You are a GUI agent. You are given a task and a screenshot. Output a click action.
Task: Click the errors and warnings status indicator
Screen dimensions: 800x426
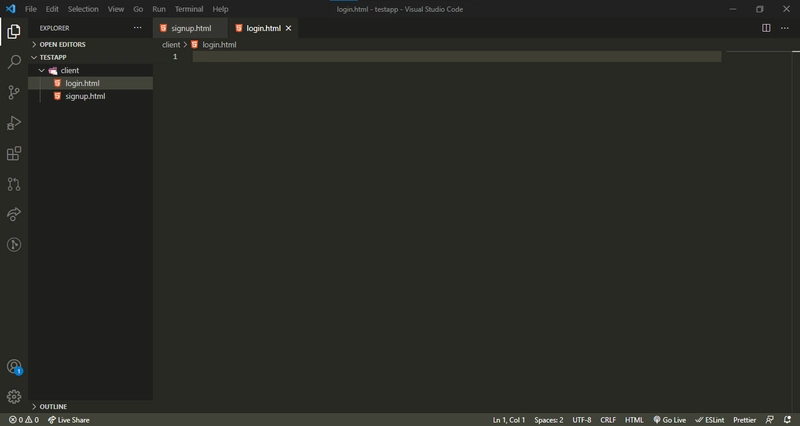click(x=23, y=420)
